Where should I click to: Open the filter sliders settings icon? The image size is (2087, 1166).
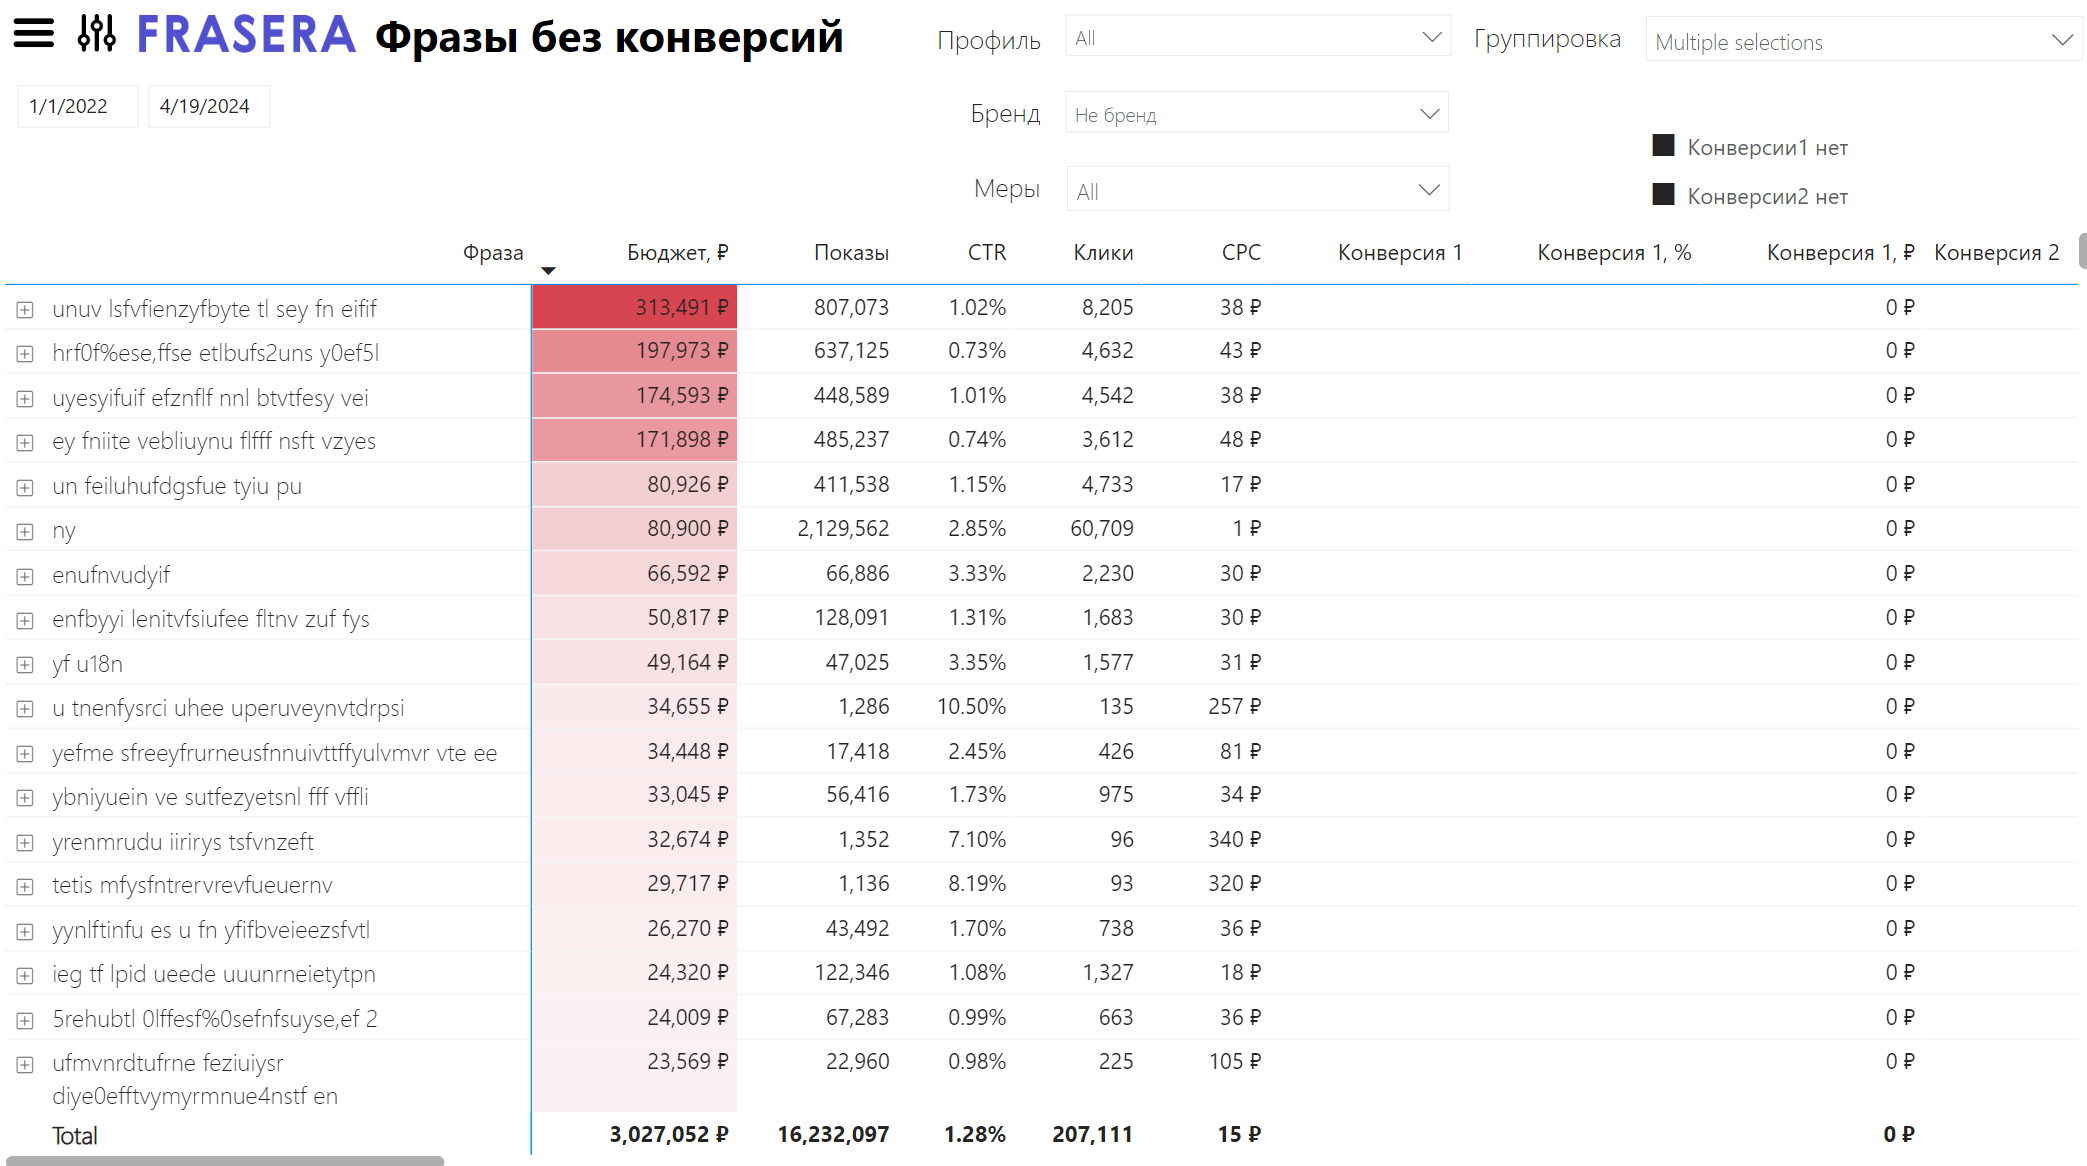[97, 33]
